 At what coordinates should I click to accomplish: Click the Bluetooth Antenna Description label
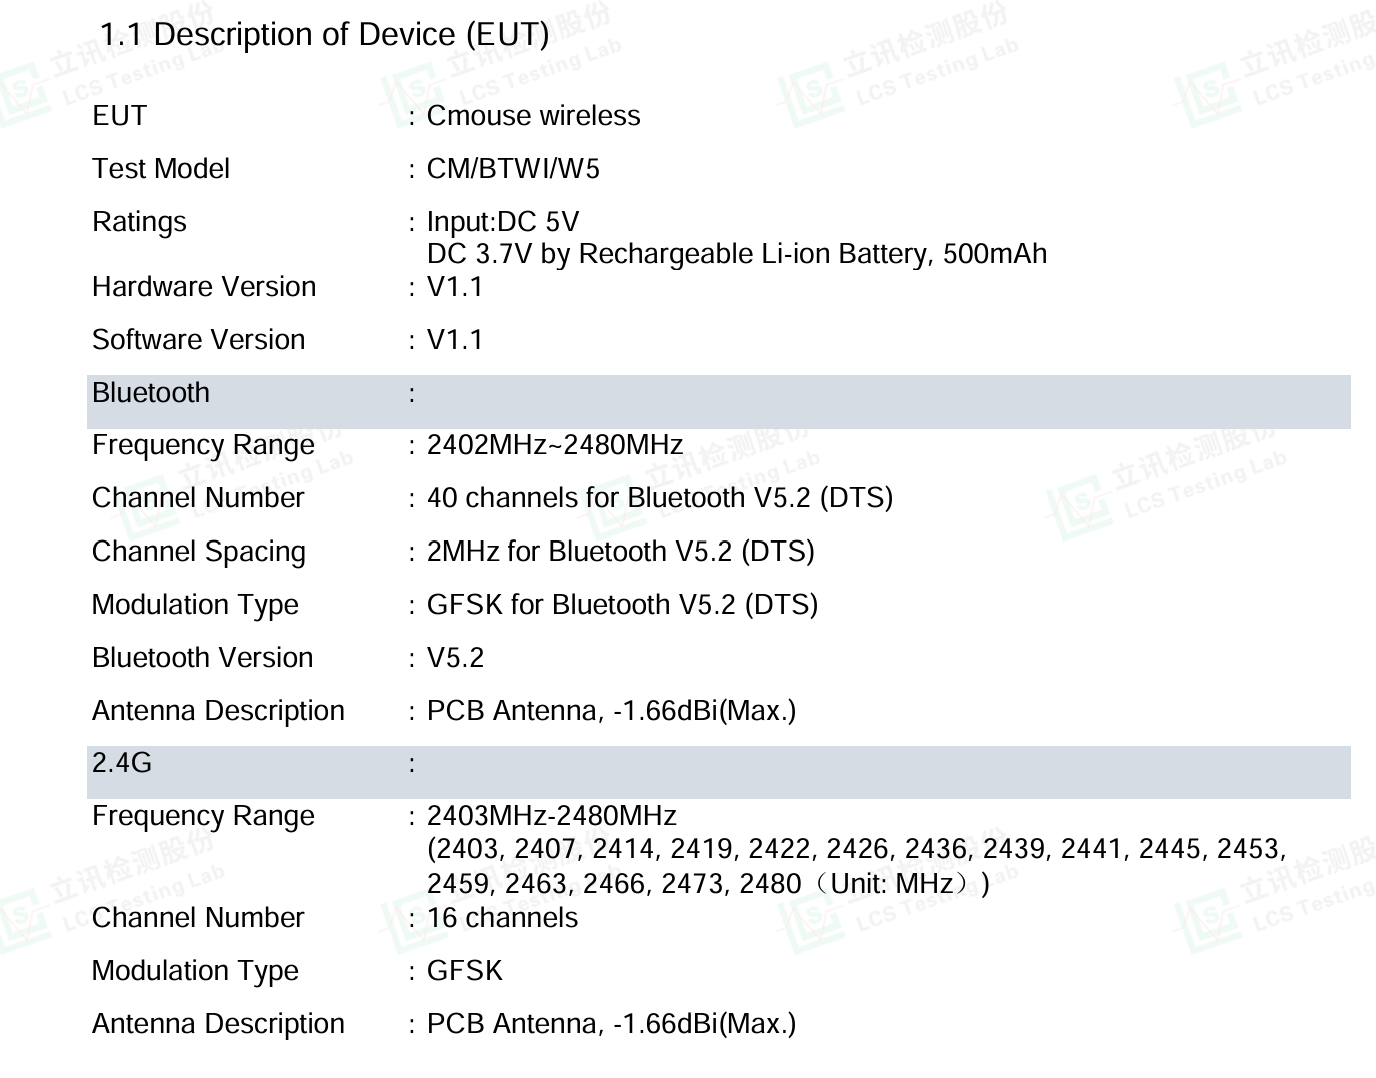pos(218,711)
